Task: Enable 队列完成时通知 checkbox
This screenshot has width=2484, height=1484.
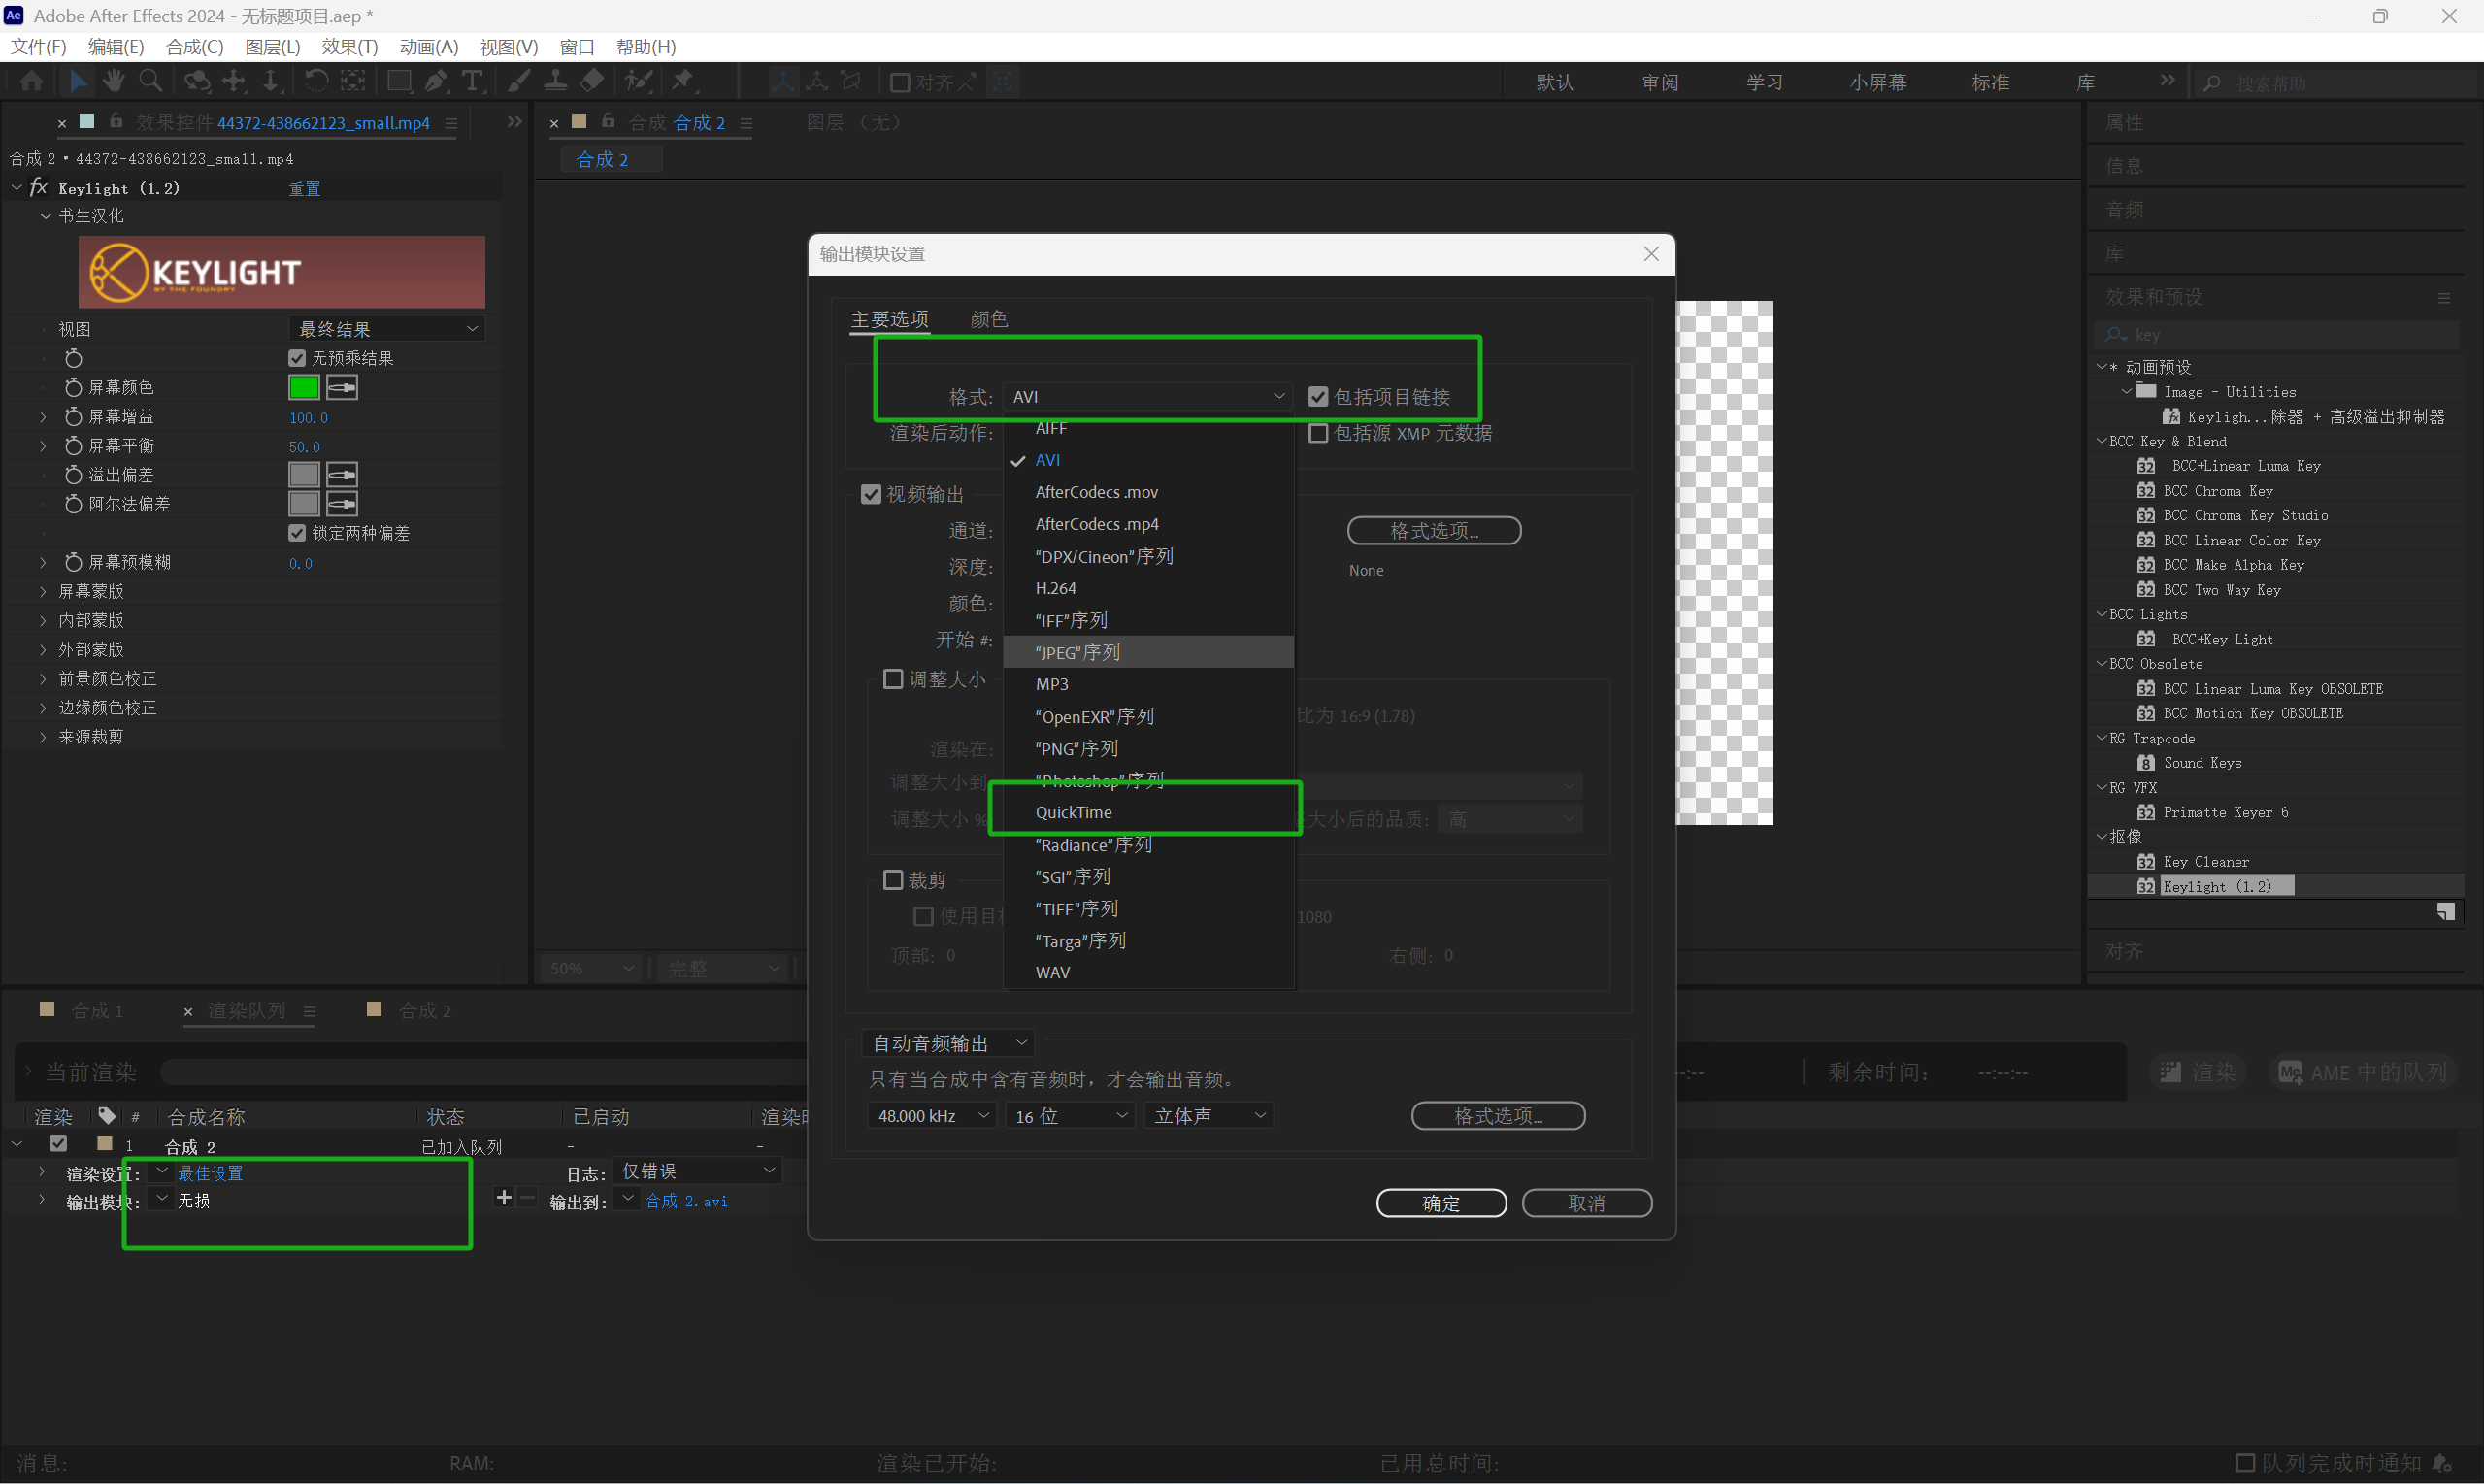Action: pyautogui.click(x=2244, y=1463)
